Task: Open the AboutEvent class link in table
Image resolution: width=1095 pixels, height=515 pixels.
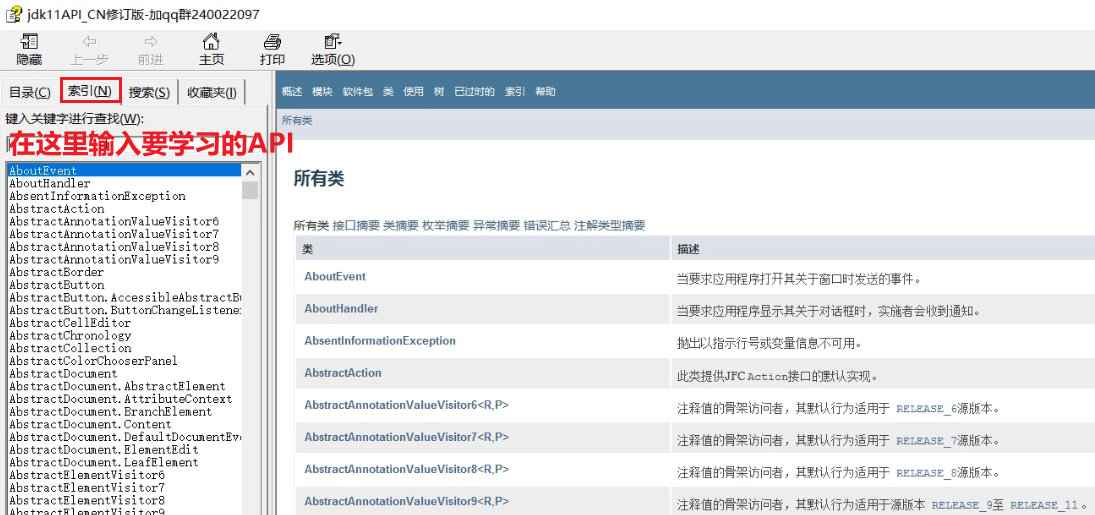Action: (335, 276)
